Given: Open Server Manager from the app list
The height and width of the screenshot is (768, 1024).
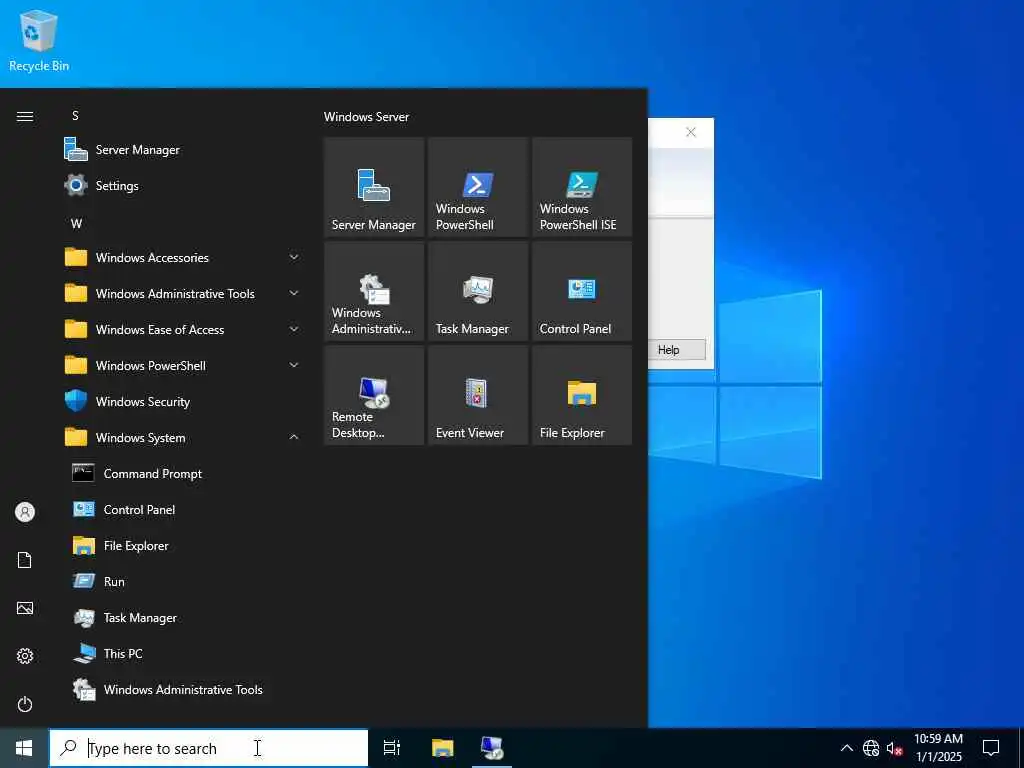Looking at the screenshot, I should 183,150.
